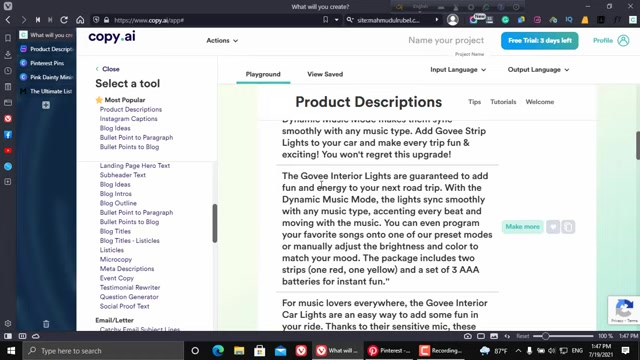
Task: Click the IQ extension icon
Action: [569, 20]
